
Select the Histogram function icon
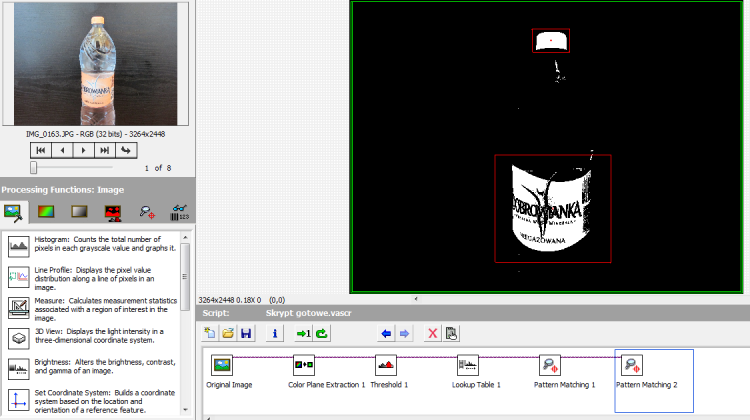coord(19,246)
